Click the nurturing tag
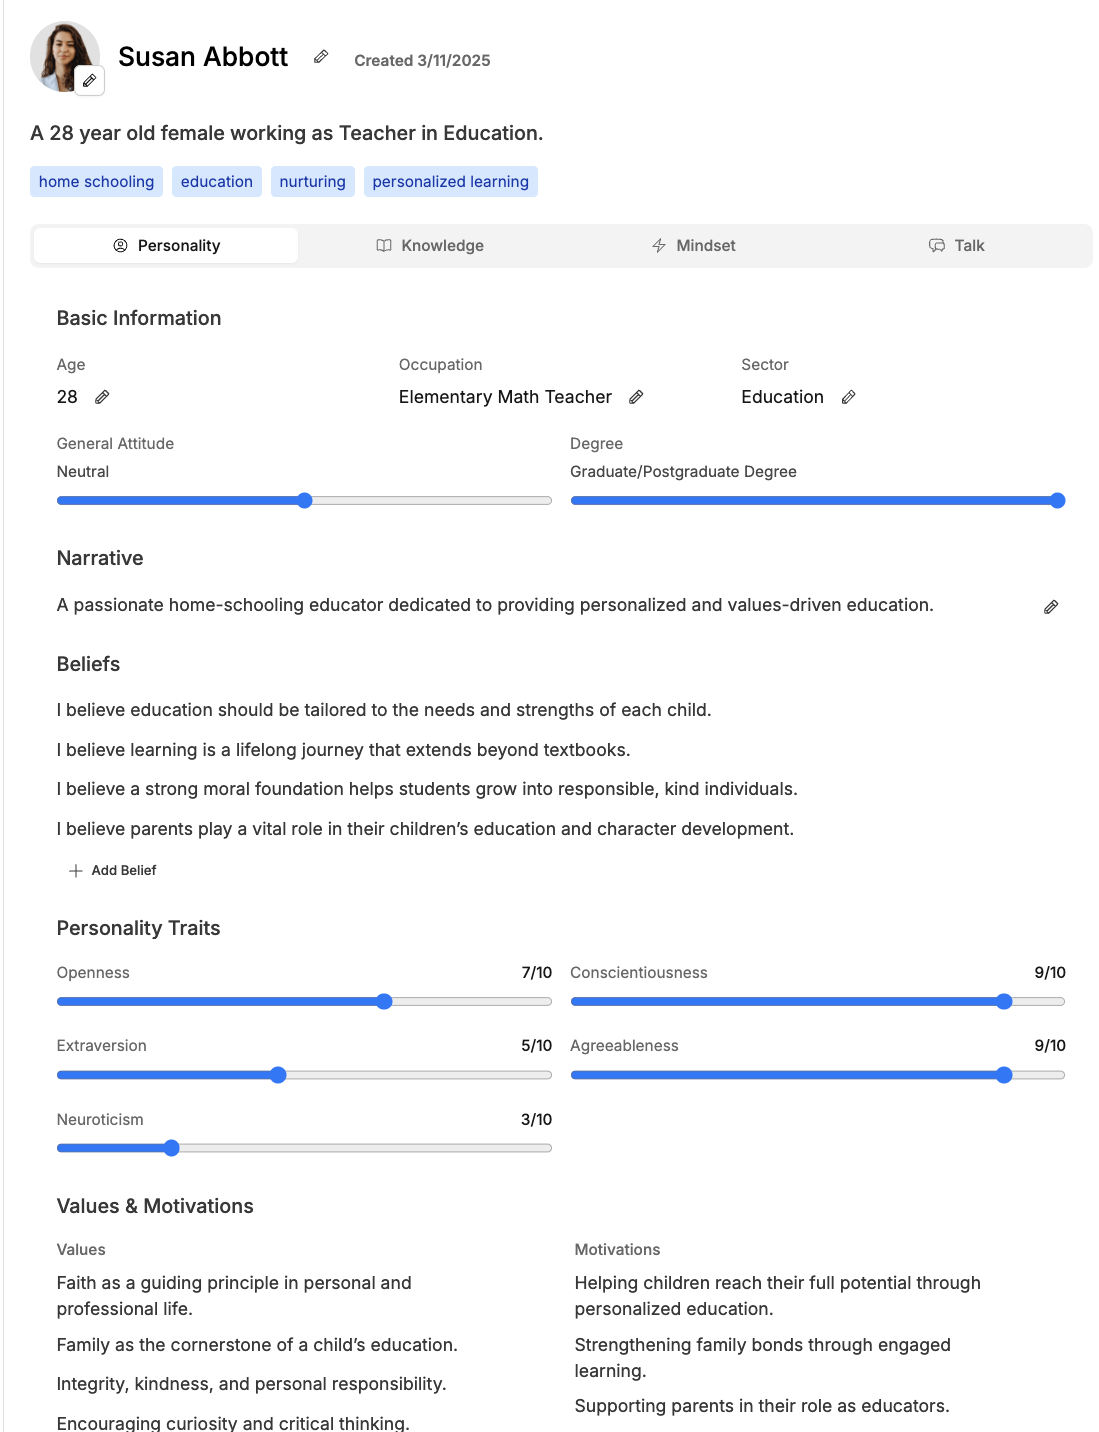Viewport: 1099px width, 1432px height. (x=312, y=182)
